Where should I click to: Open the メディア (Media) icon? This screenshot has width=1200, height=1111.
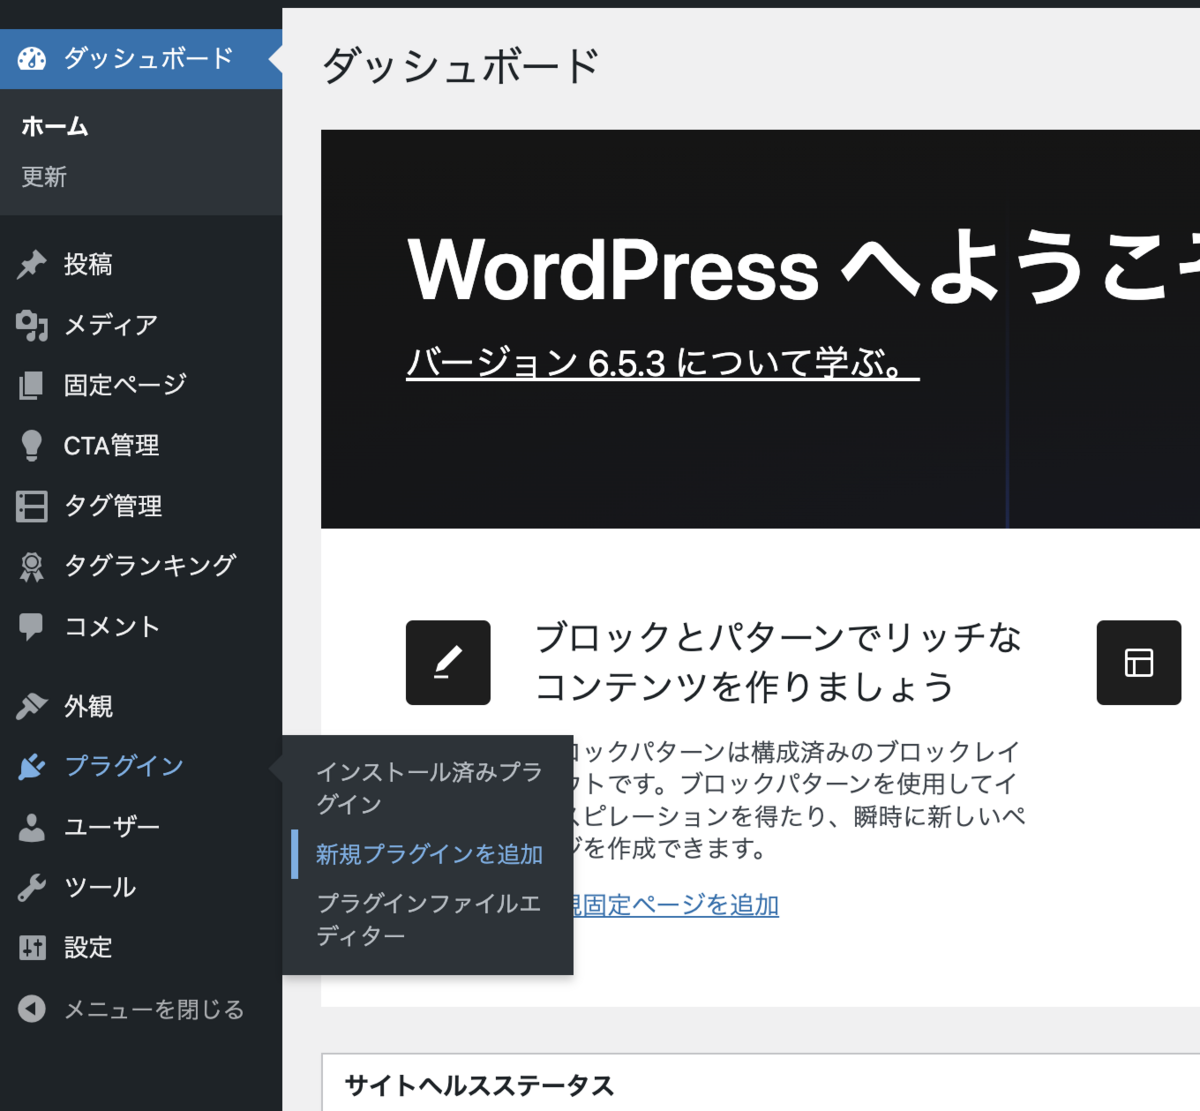[x=31, y=324]
